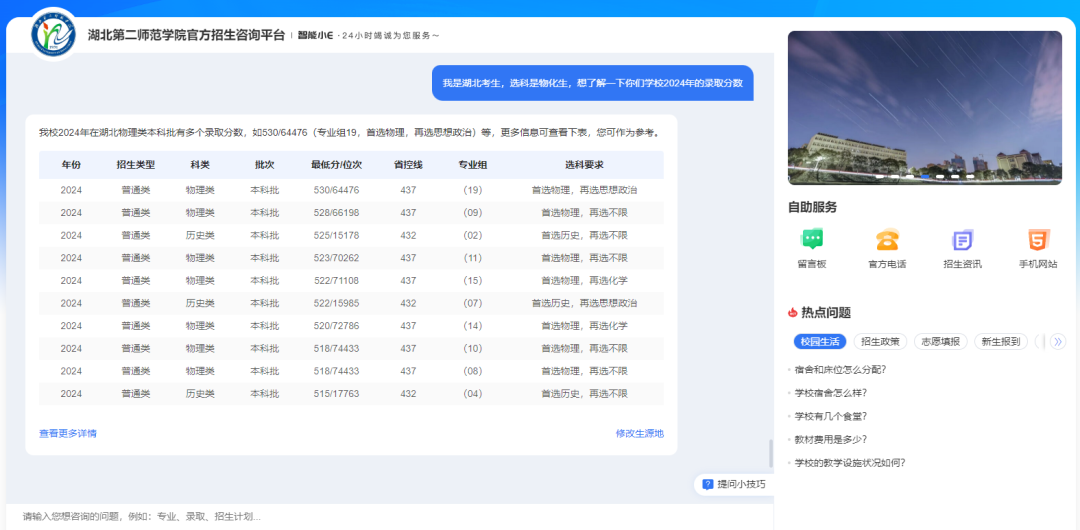Image resolution: width=1080 pixels, height=530 pixels.
Task: Open the 留言板 message board icon
Action: (x=812, y=241)
